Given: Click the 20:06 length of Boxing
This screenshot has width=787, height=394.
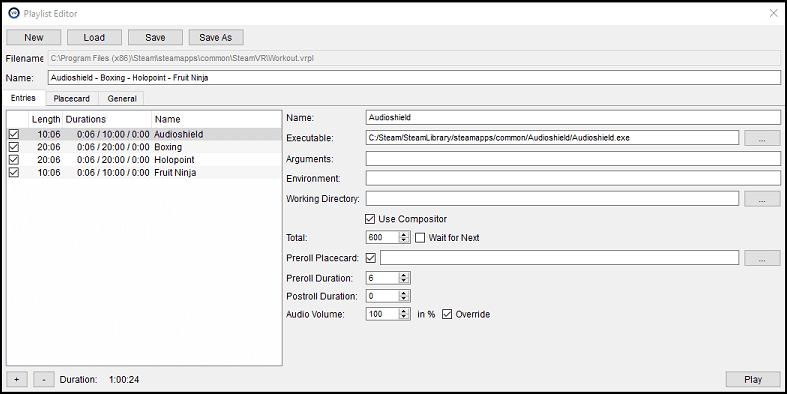Looking at the screenshot, I should 49,147.
